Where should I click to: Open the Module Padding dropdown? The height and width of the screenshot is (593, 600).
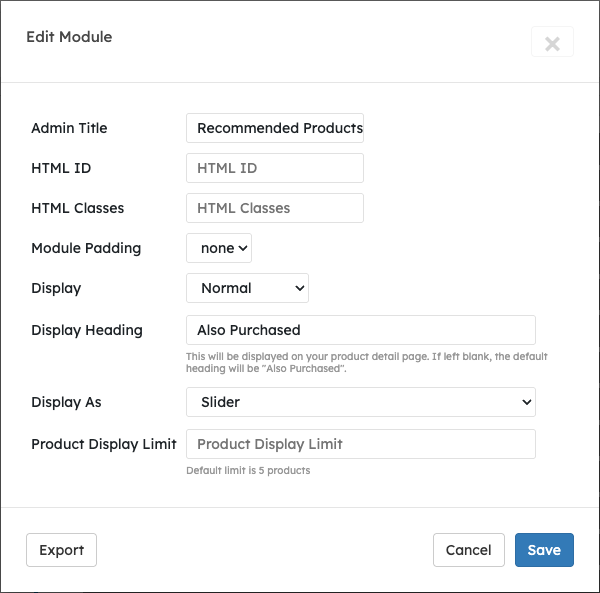tap(219, 248)
